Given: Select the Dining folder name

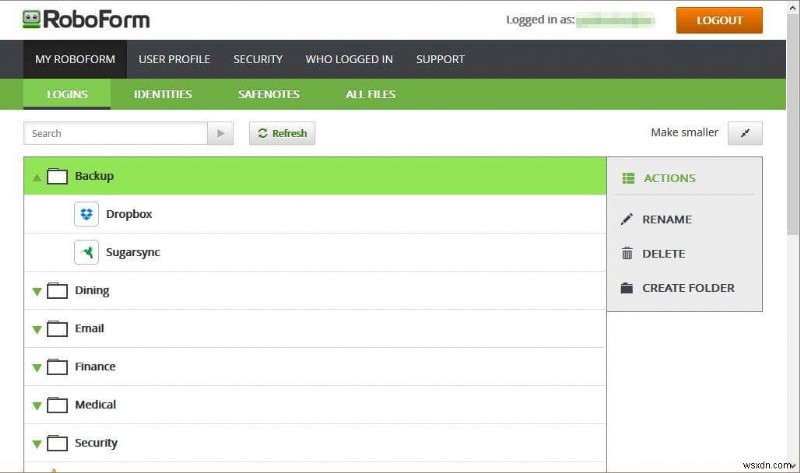Looking at the screenshot, I should (92, 290).
